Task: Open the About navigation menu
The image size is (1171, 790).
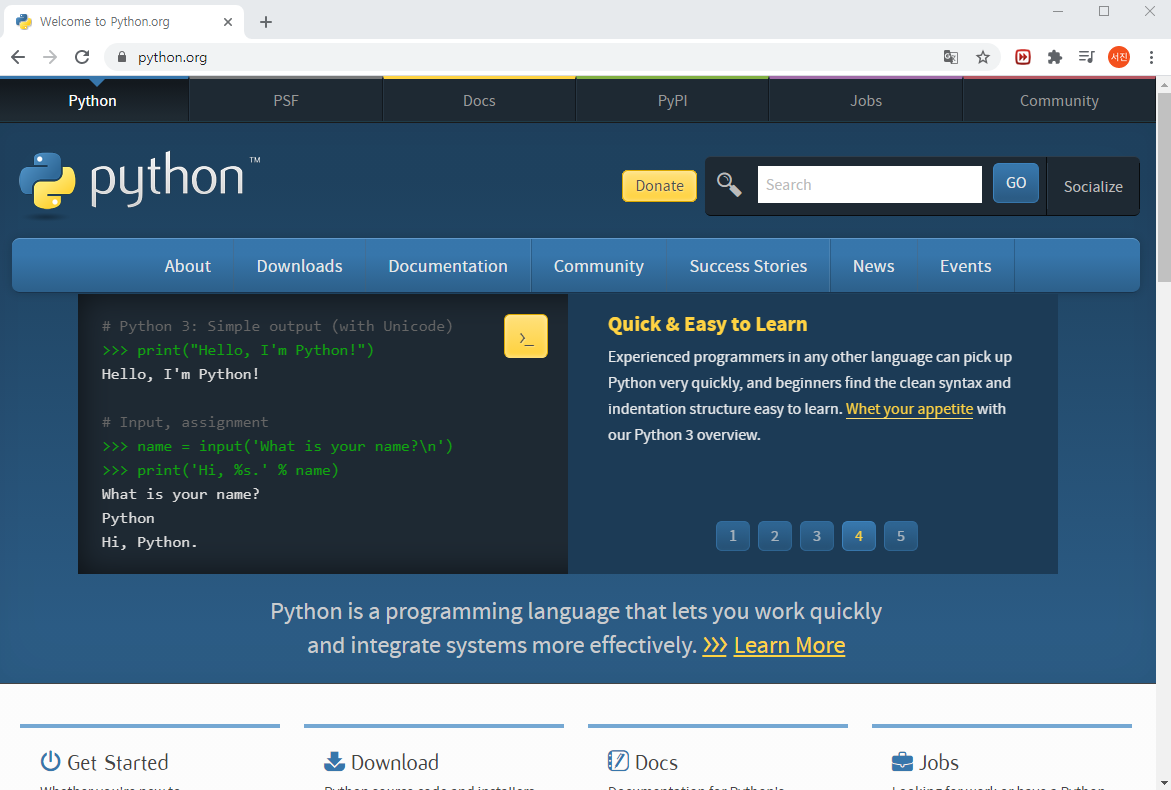Action: point(187,266)
